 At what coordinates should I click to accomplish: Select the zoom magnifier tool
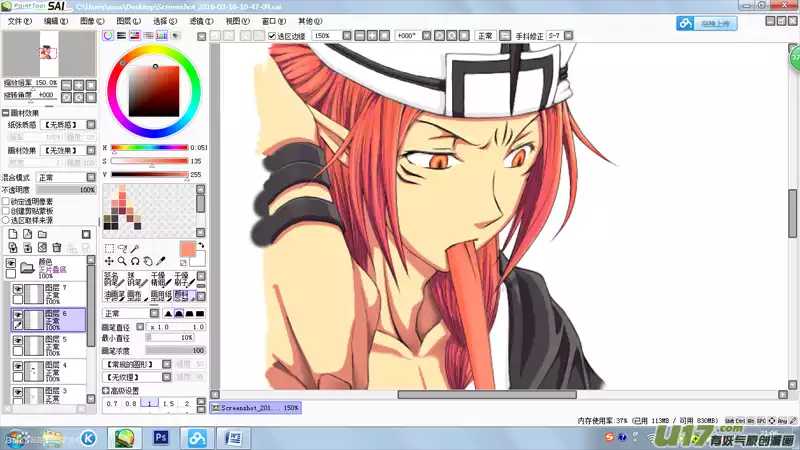coord(122,261)
